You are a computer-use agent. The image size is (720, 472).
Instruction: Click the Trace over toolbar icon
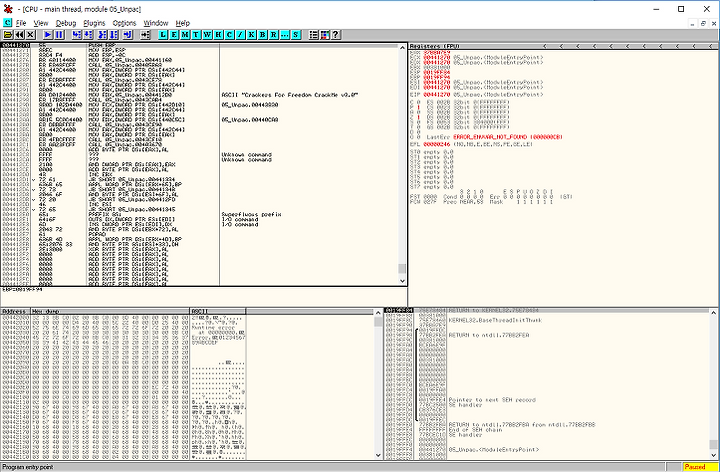[x=114, y=34]
